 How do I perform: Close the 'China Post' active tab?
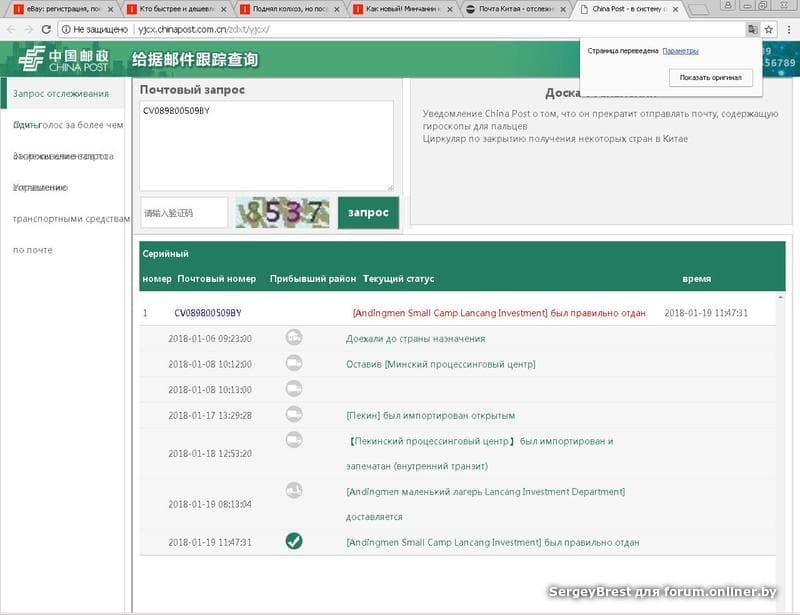pyautogui.click(x=676, y=9)
